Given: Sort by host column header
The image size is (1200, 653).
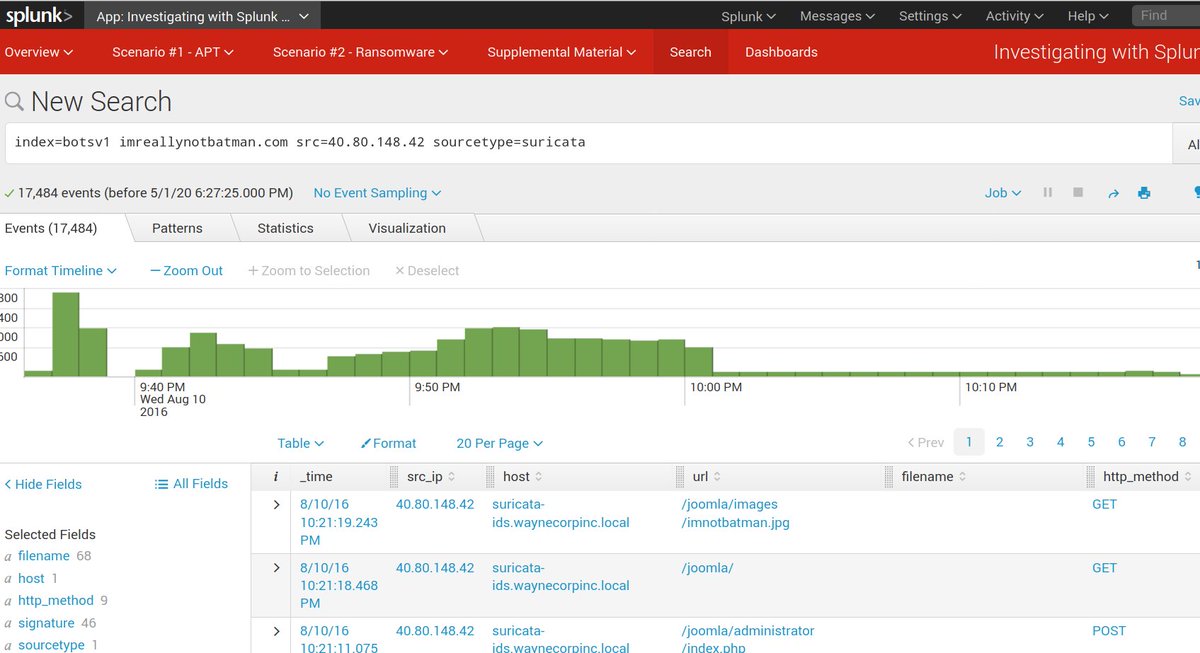Looking at the screenshot, I should [523, 477].
